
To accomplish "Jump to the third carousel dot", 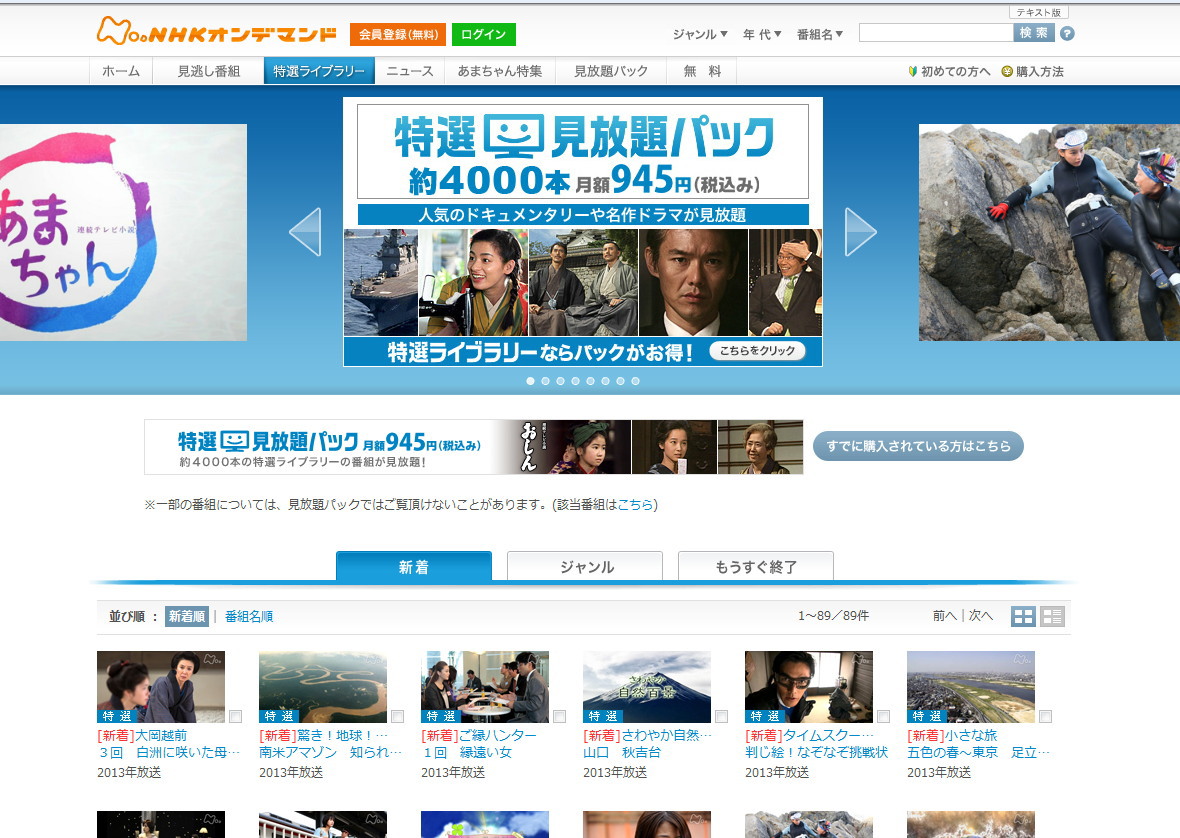I will click(561, 381).
